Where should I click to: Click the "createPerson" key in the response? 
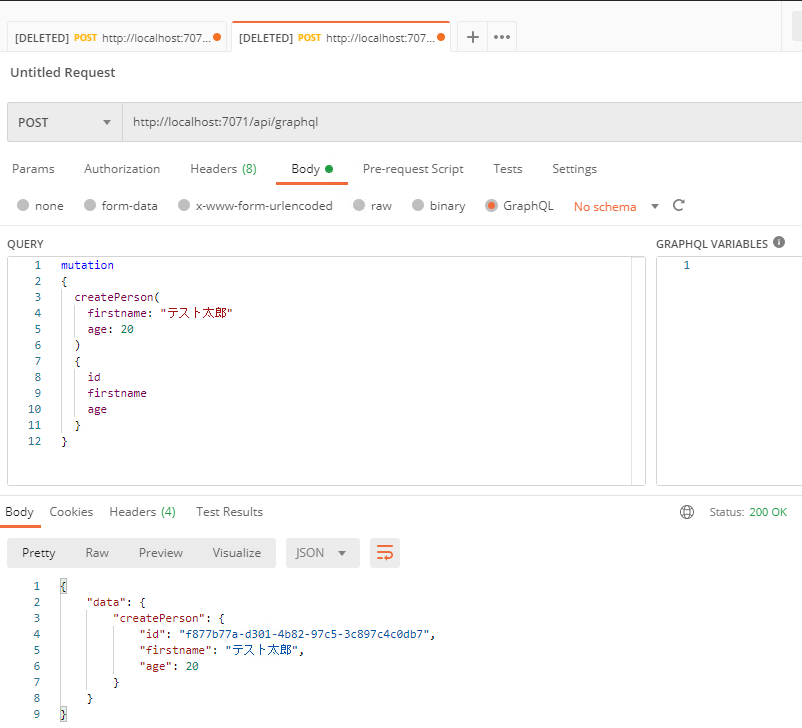click(159, 618)
